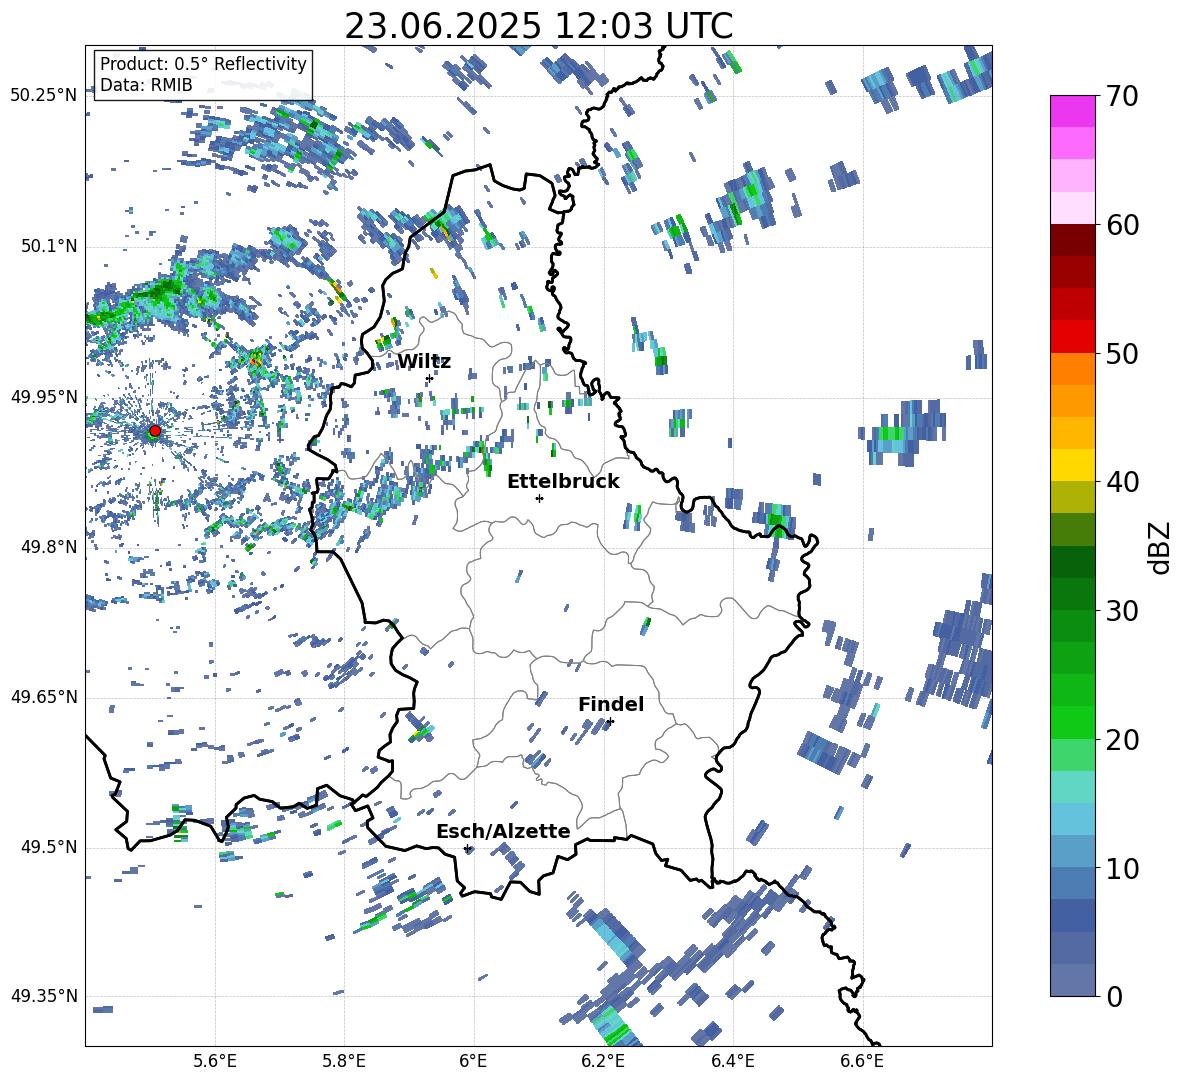Click the yellow colorbar swatch above 40
Screen dimensions: 1184x1081
pos(1072,465)
